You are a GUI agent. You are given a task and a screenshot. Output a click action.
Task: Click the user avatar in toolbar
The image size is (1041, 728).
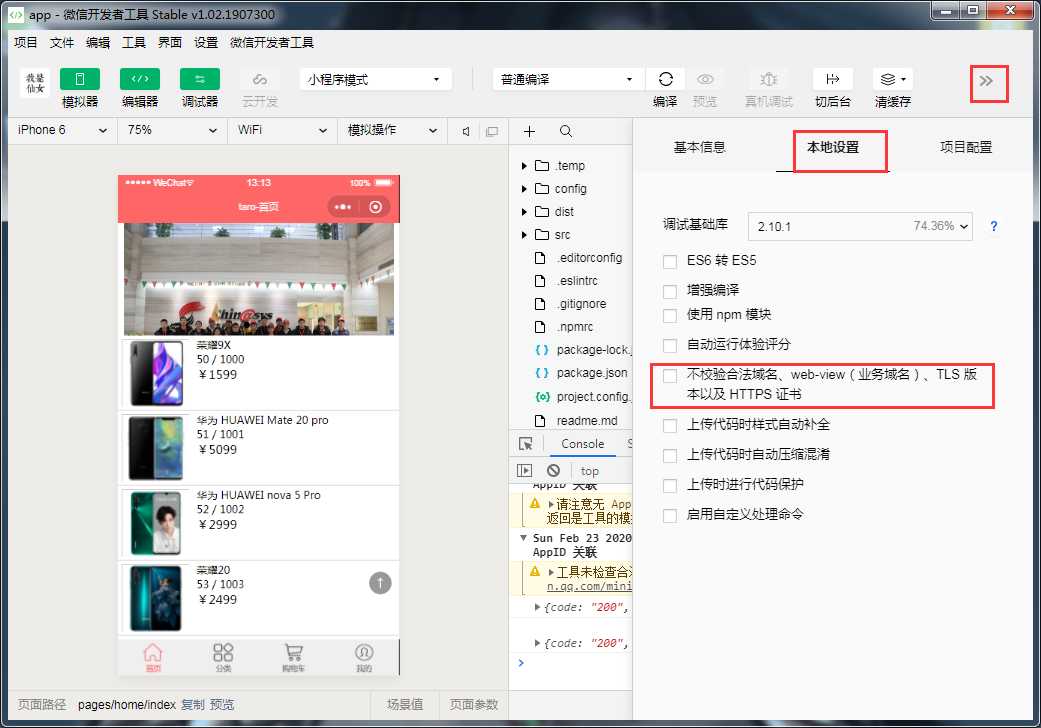35,83
